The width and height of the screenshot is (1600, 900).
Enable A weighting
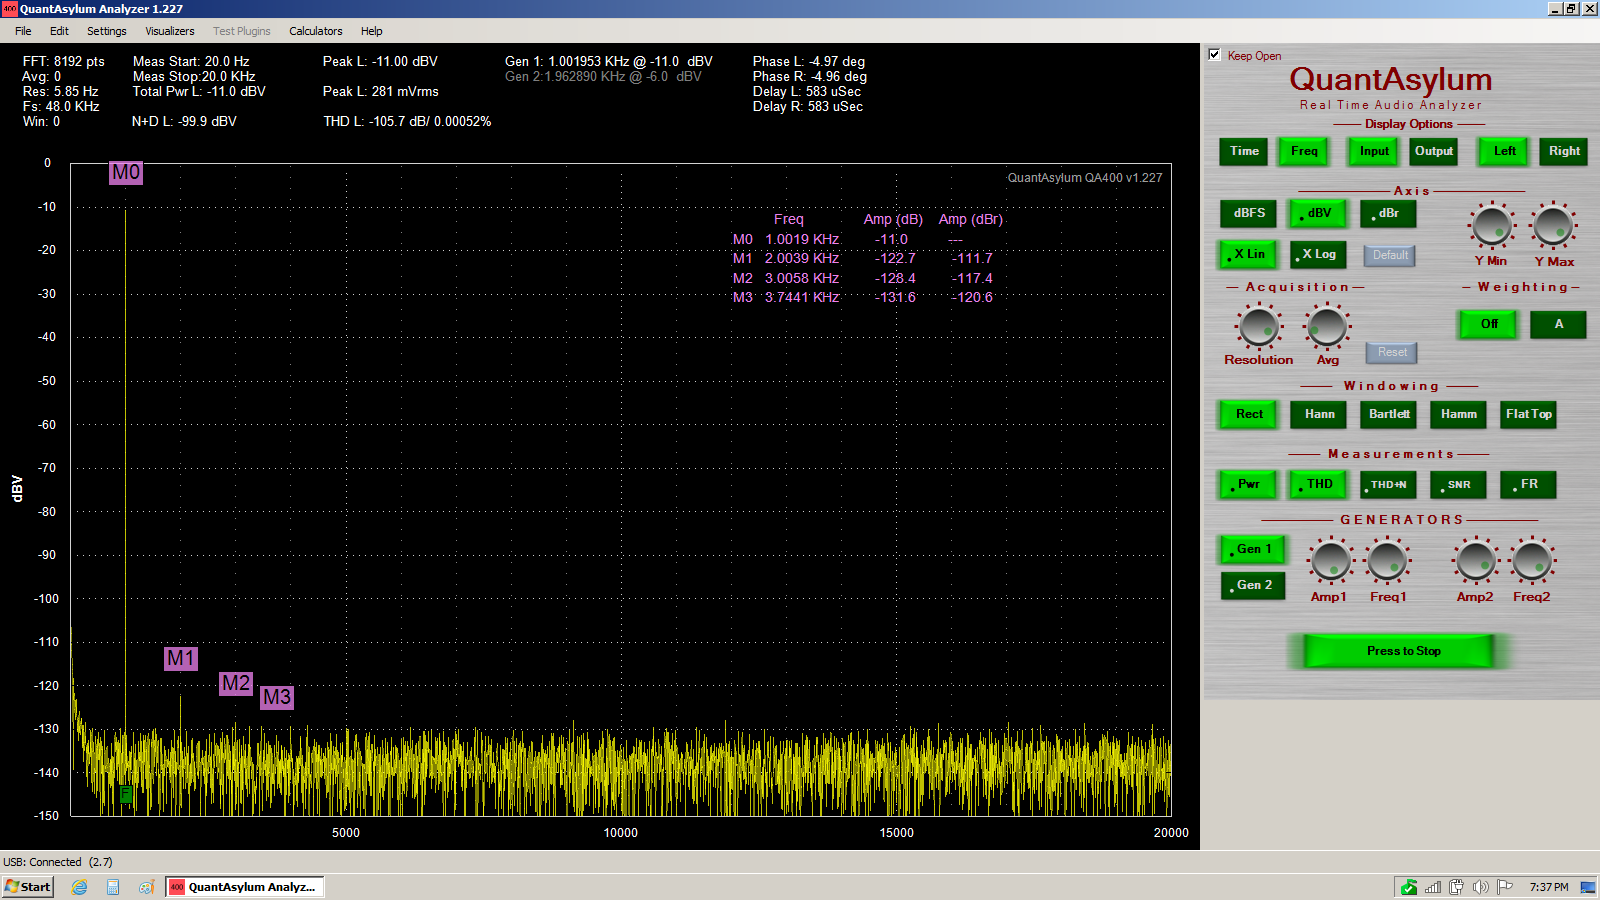coord(1558,324)
